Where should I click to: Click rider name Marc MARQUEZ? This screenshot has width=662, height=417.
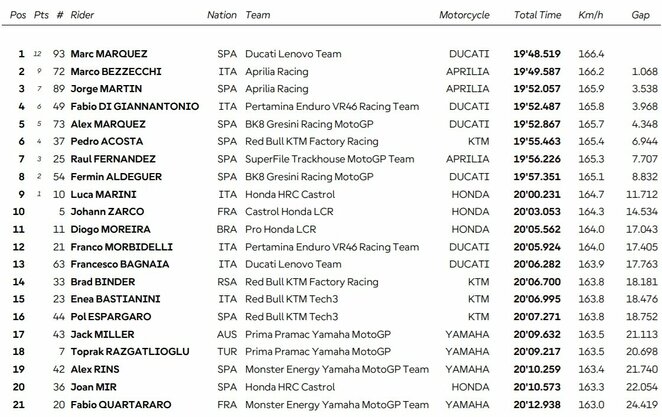(x=109, y=54)
